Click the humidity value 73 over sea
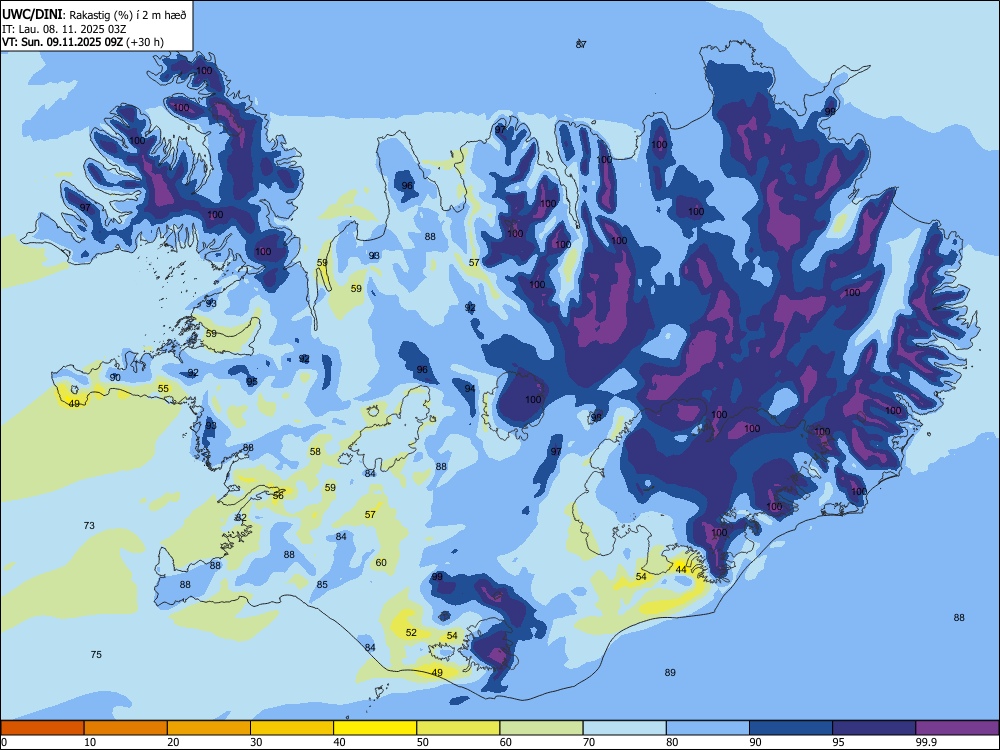 tap(89, 526)
